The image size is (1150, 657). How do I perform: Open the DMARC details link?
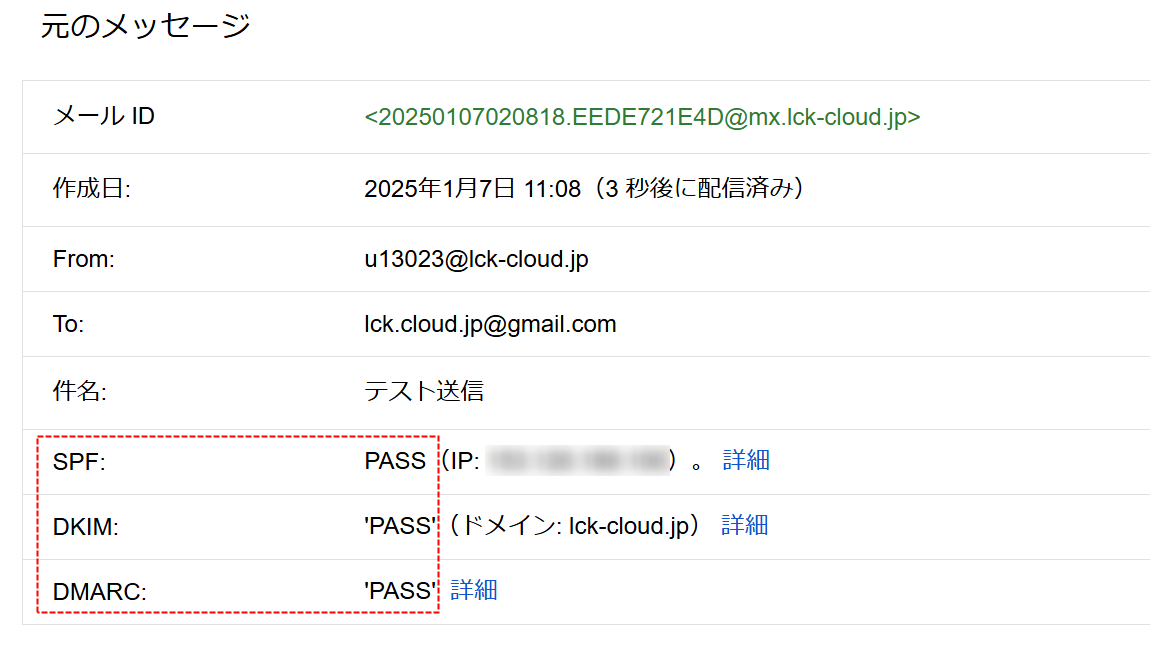click(474, 590)
